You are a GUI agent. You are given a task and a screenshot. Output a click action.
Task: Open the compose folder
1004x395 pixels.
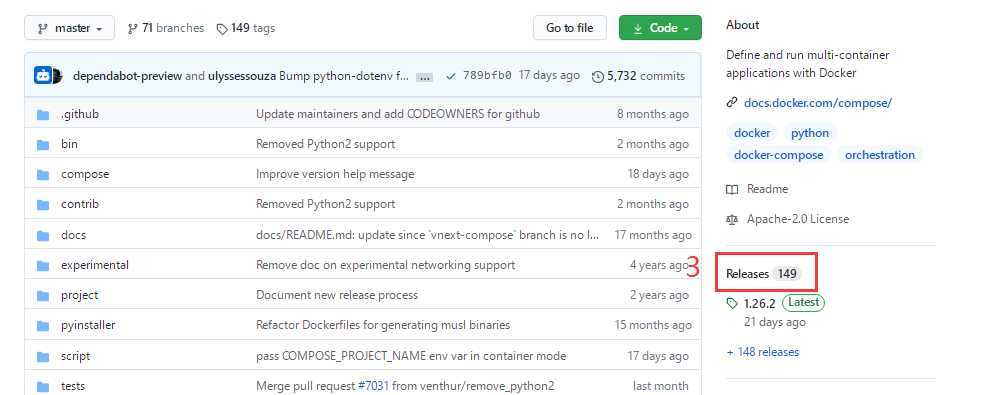tap(85, 174)
